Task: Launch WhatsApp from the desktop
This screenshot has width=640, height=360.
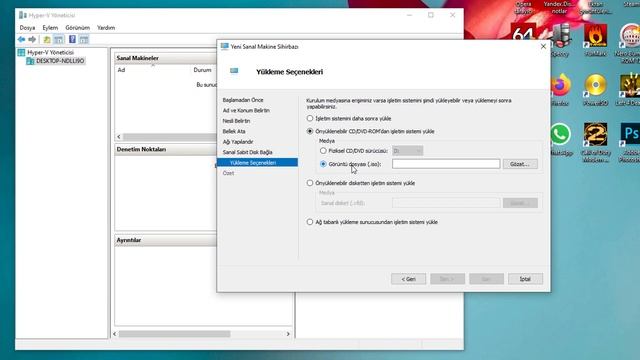Action: point(560,140)
